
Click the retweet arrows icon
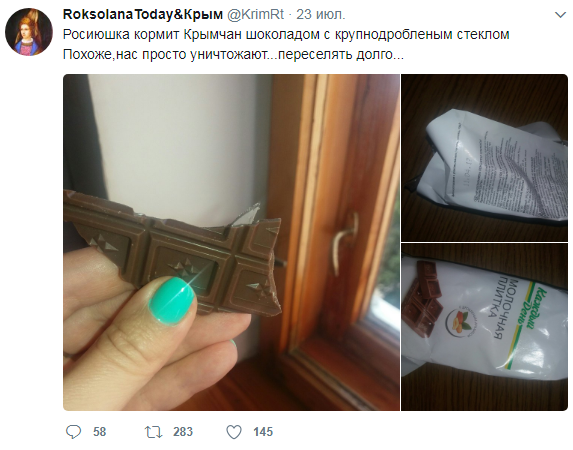click(153, 432)
